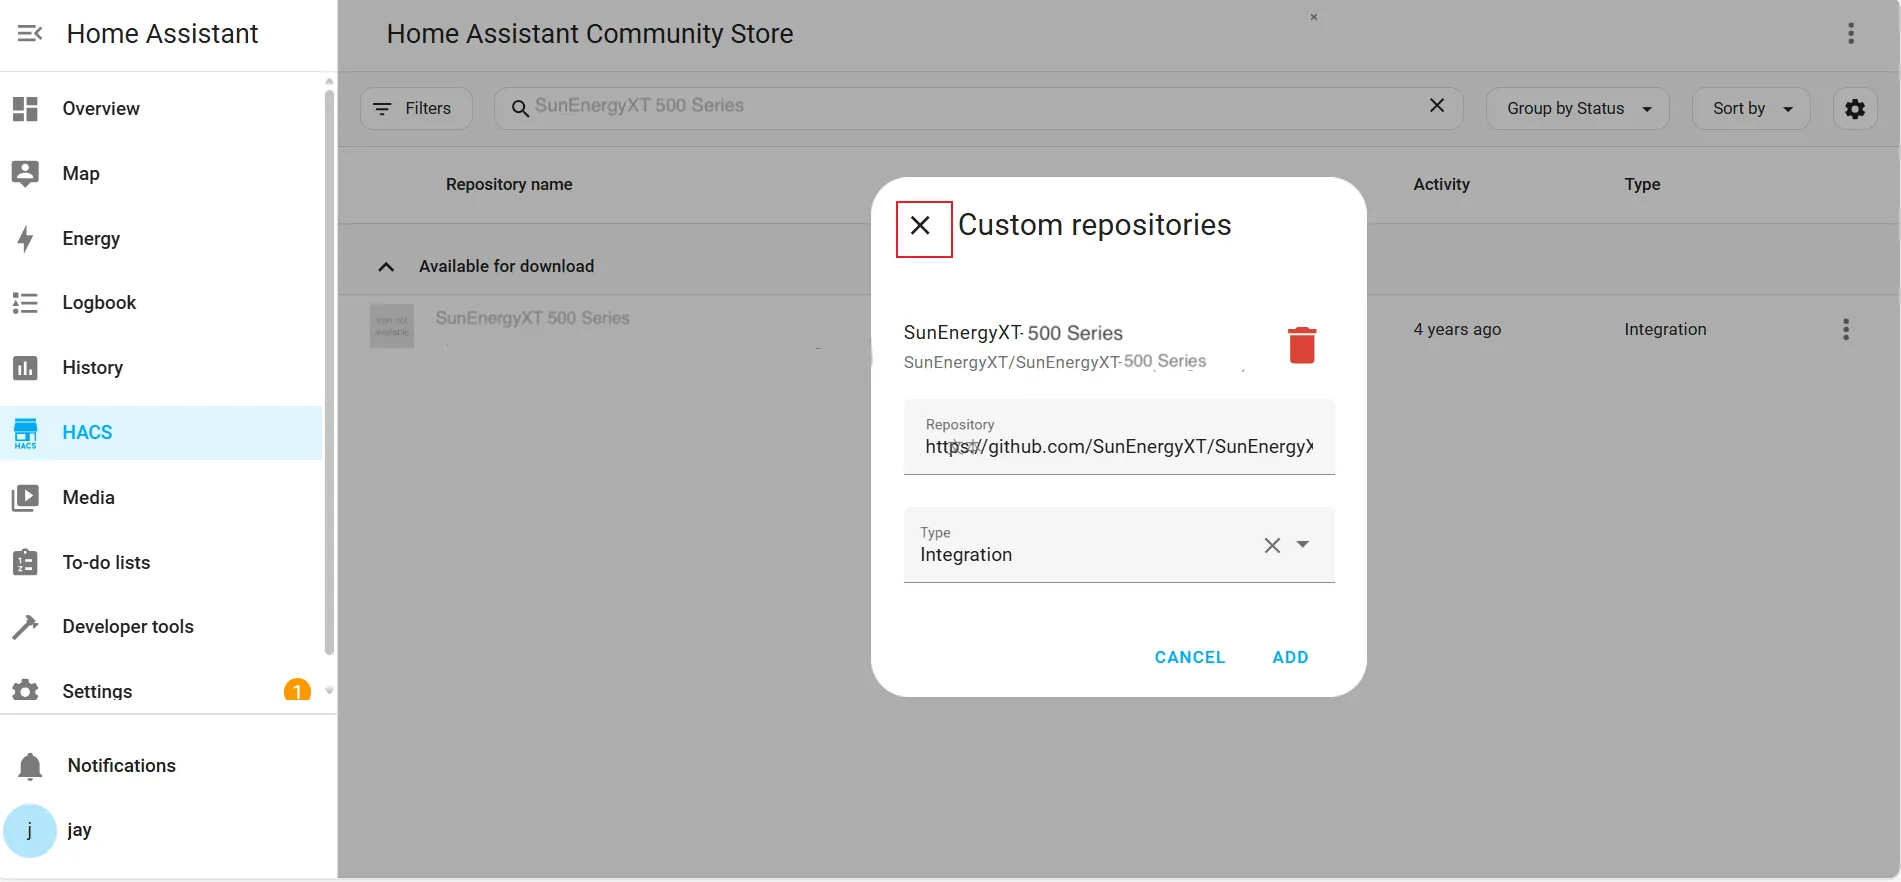This screenshot has height=882, width=1901.
Task: Navigate to Energy in the sidebar
Action: tap(91, 239)
